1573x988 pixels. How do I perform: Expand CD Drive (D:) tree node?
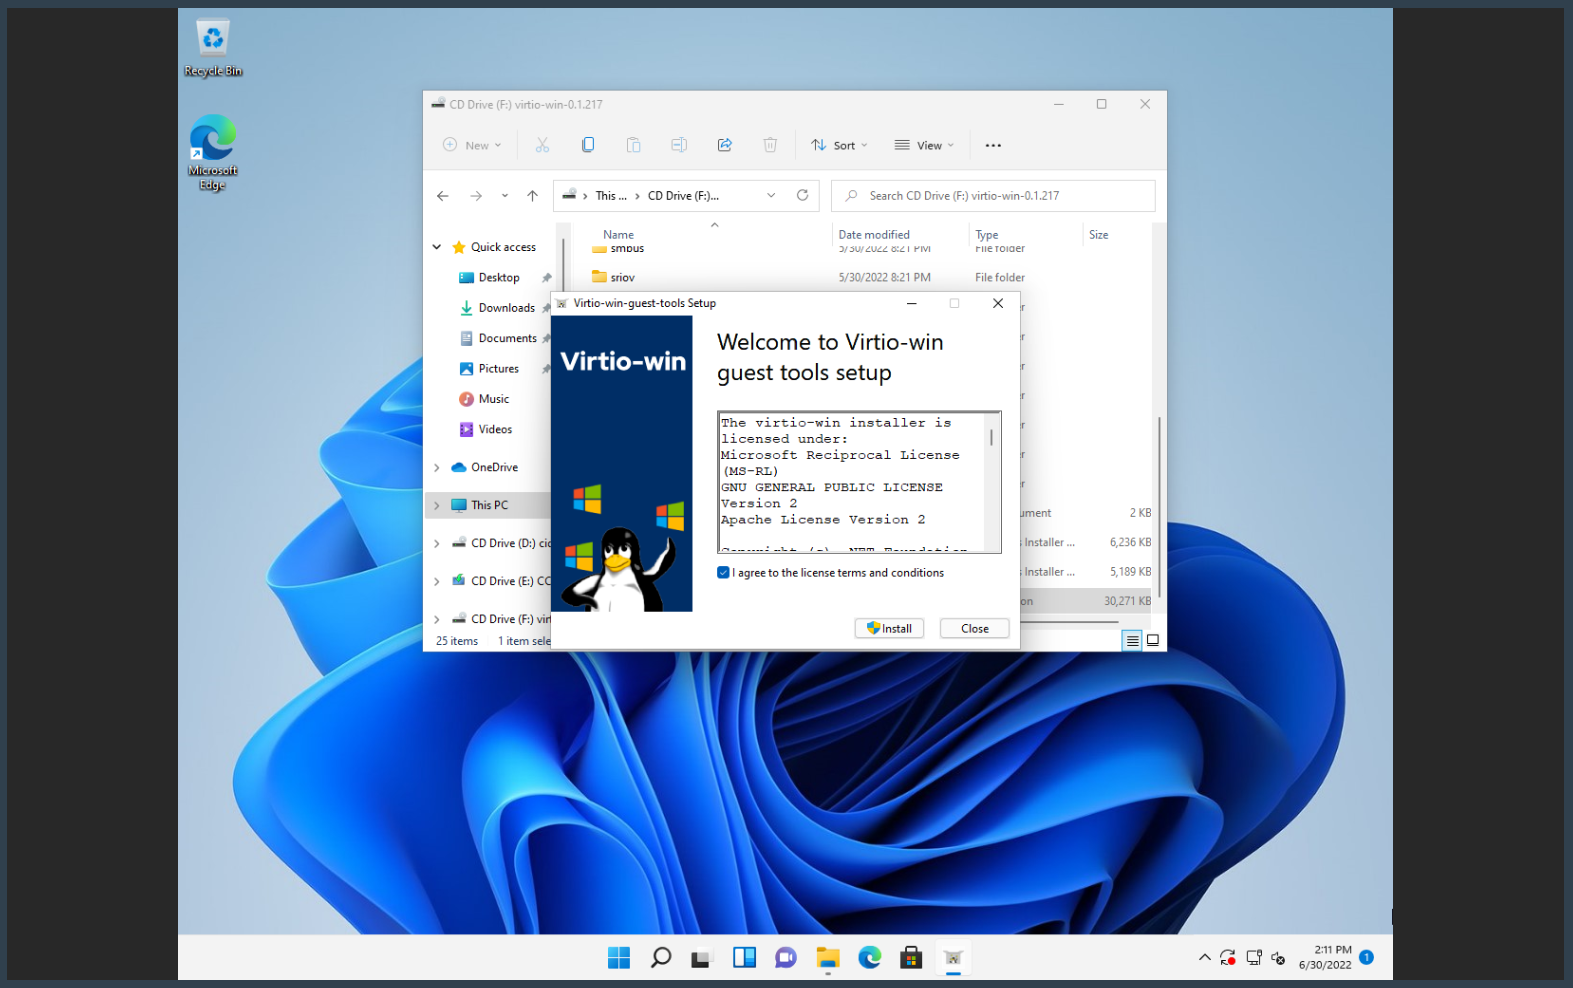click(x=437, y=543)
